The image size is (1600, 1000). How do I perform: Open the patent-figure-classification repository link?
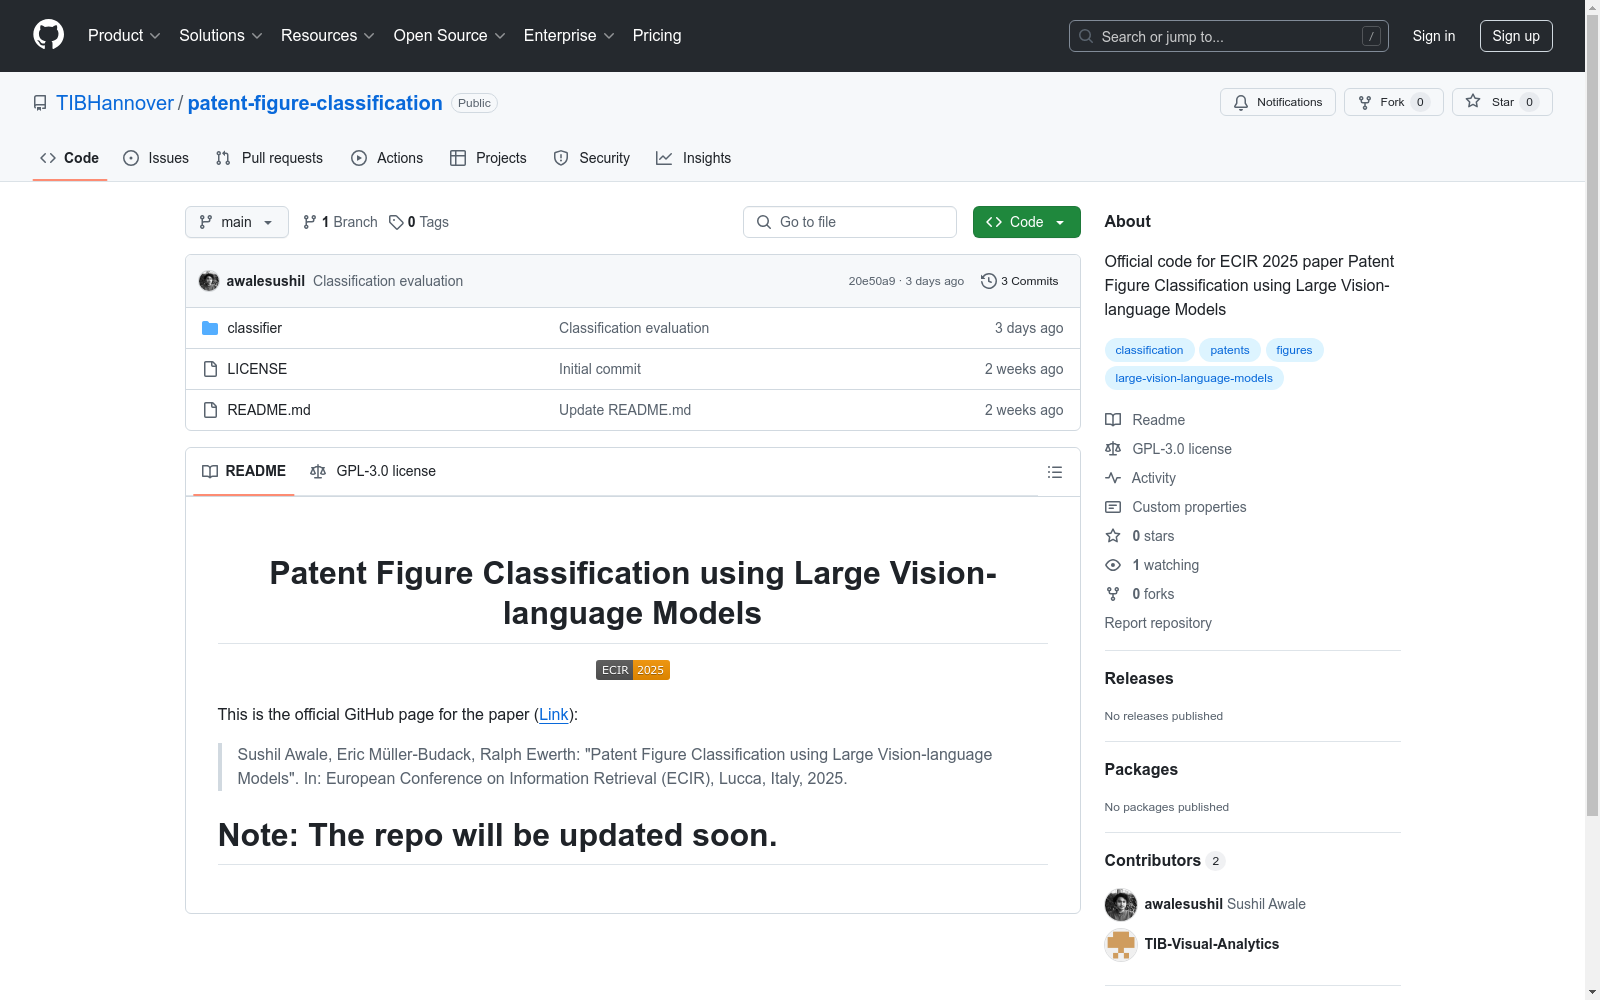coord(315,103)
